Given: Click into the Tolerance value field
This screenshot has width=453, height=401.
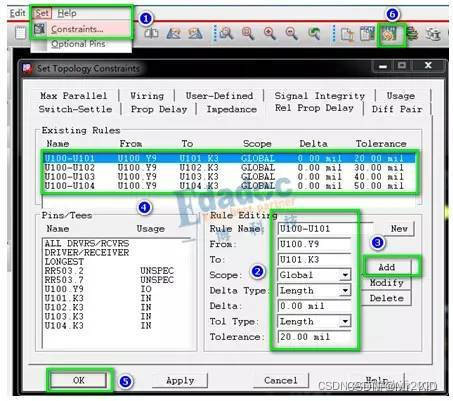Looking at the screenshot, I should coord(314,337).
